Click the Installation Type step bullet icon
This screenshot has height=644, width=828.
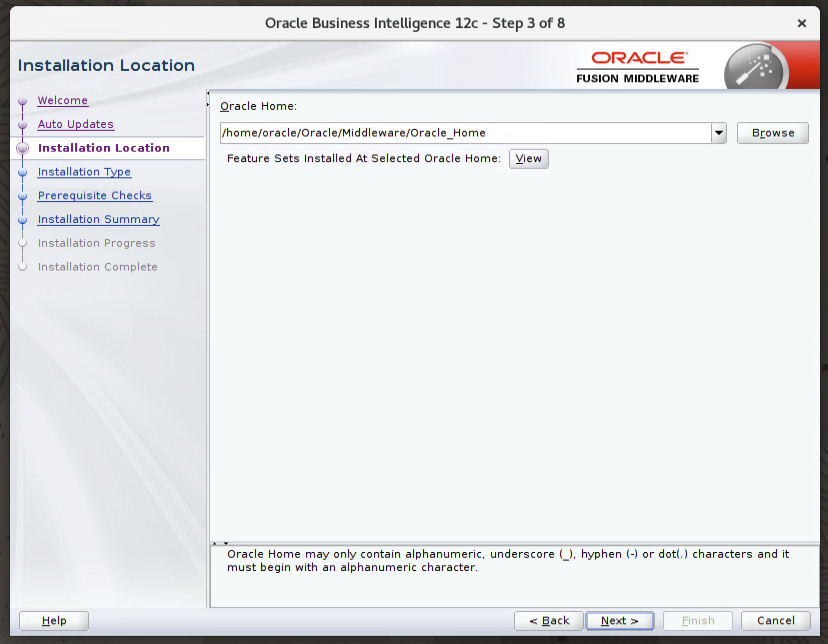(22, 172)
